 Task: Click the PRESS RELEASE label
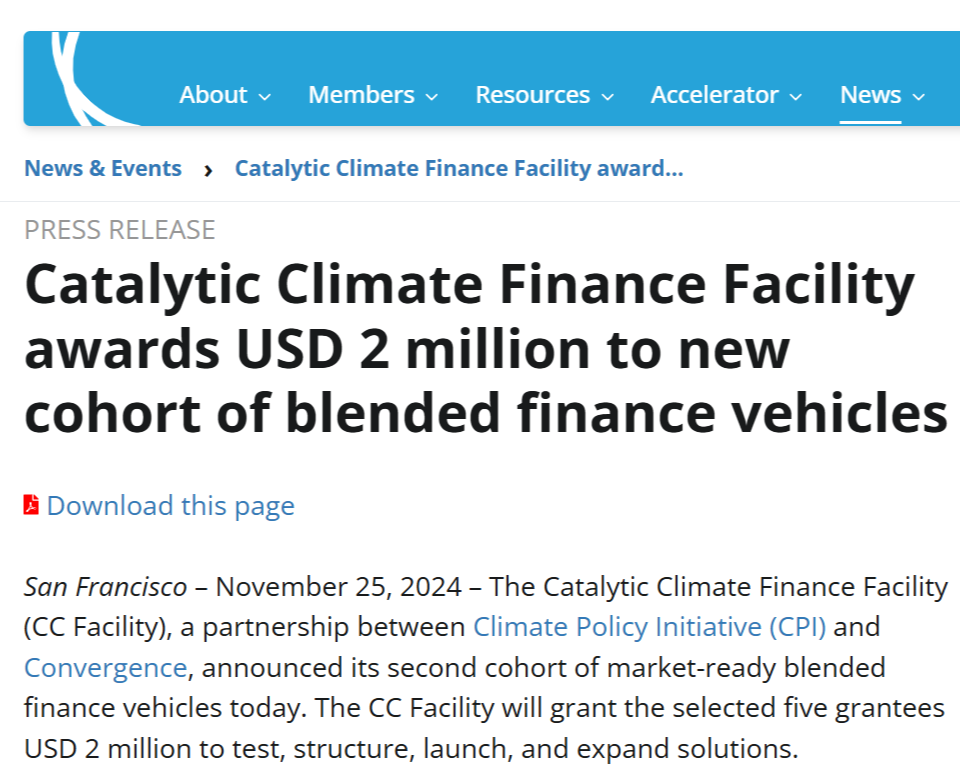119,230
